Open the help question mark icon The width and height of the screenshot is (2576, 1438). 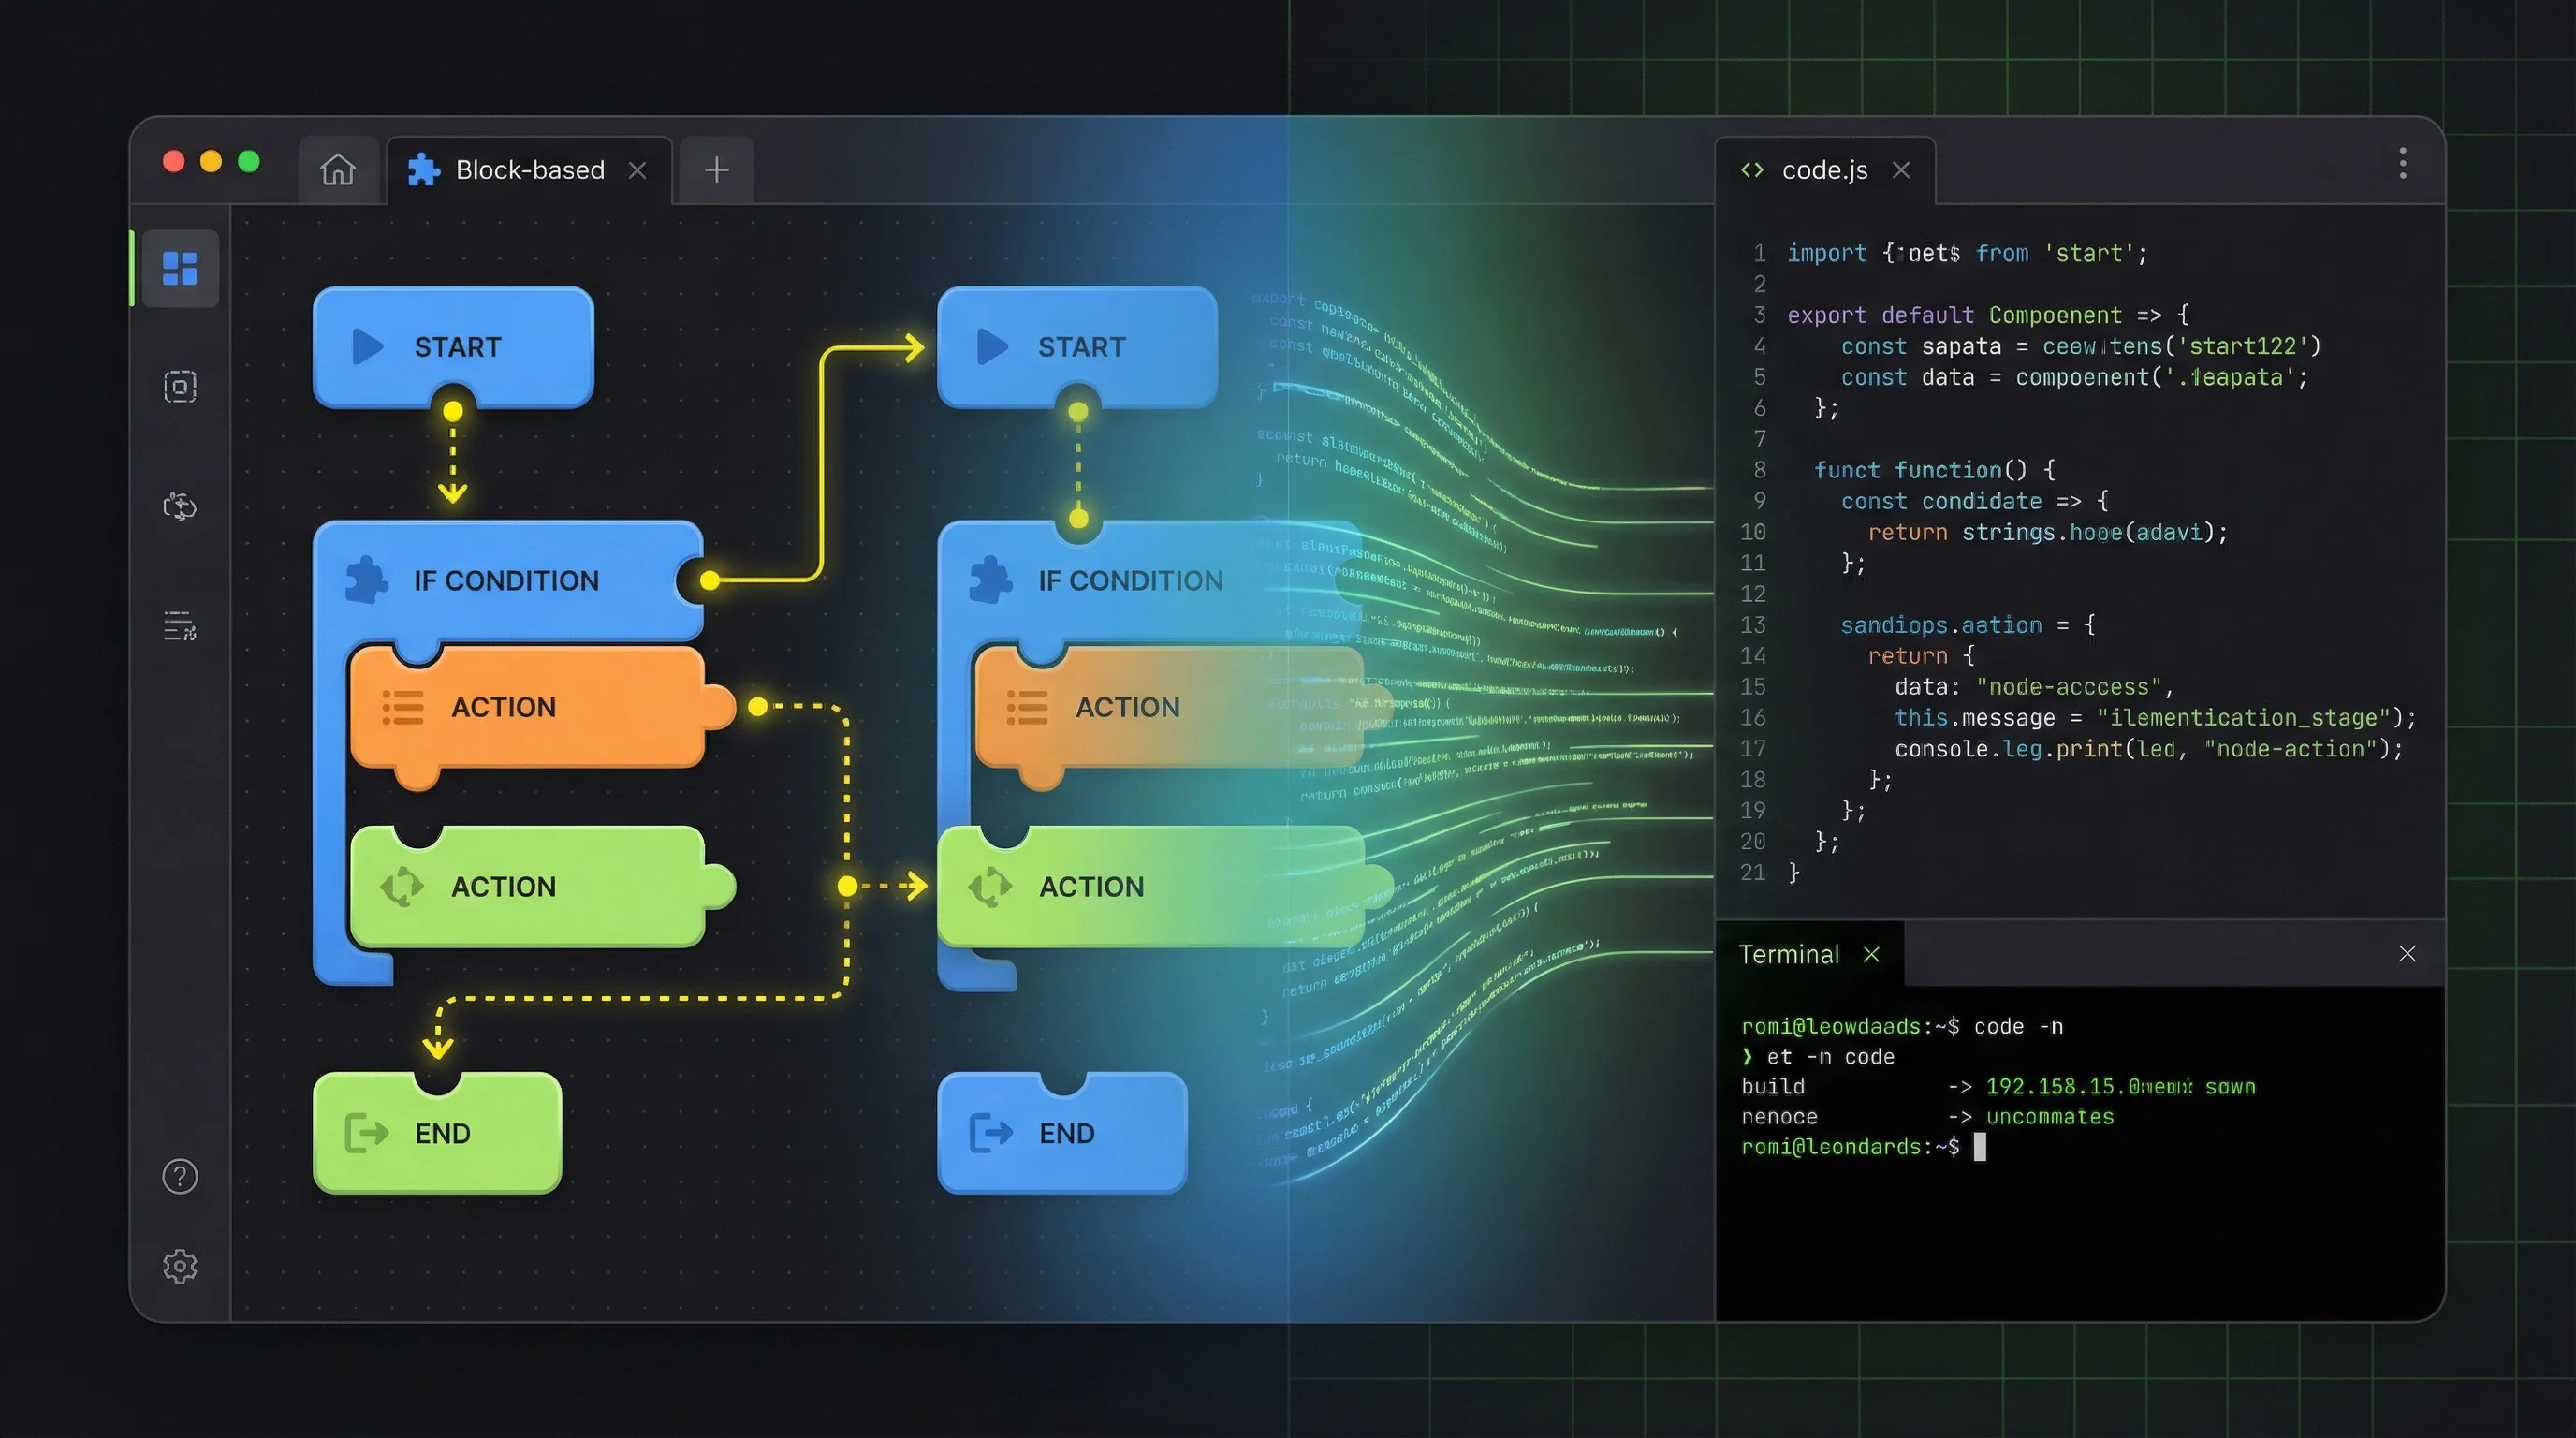pos(180,1176)
